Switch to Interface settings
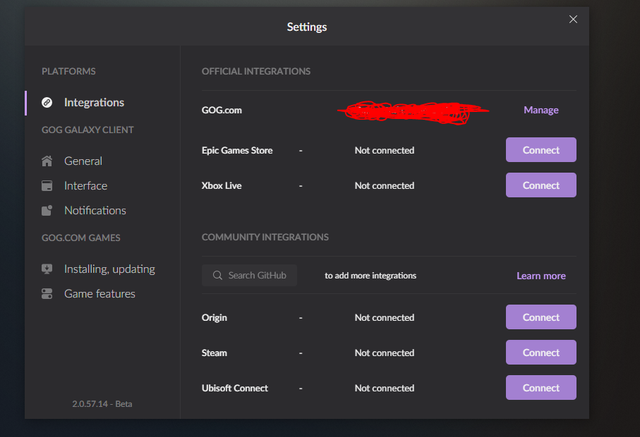The image size is (640, 437). pos(86,186)
